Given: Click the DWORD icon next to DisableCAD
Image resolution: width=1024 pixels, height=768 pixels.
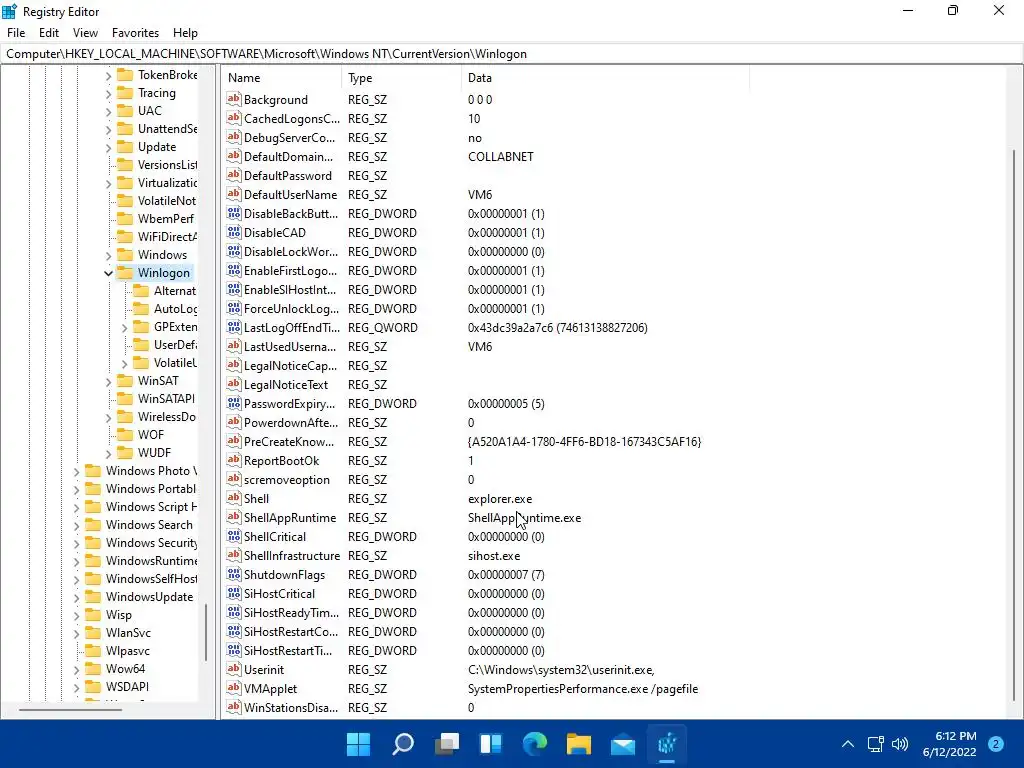Looking at the screenshot, I should [234, 232].
